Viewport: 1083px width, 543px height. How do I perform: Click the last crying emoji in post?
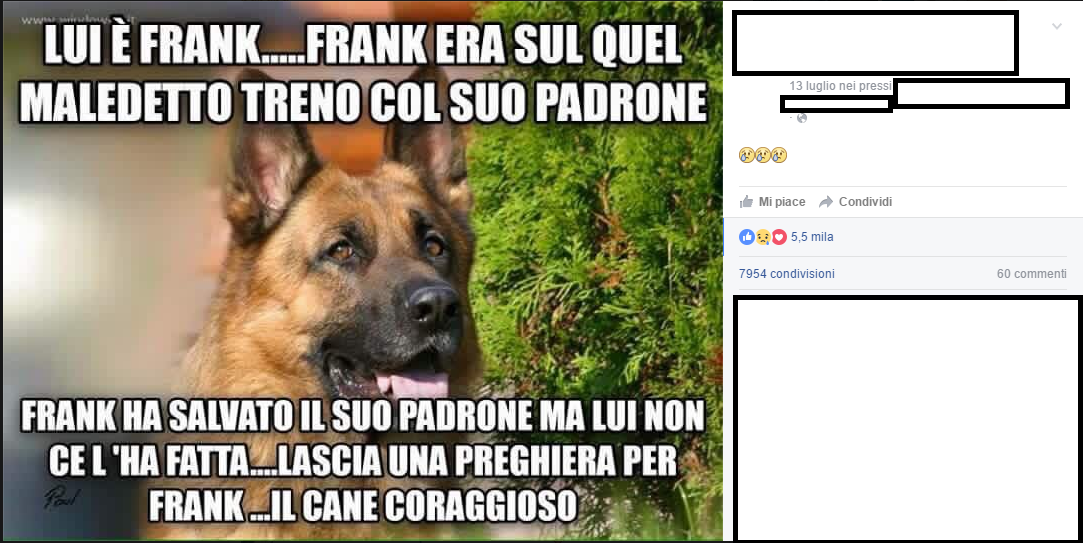(779, 155)
